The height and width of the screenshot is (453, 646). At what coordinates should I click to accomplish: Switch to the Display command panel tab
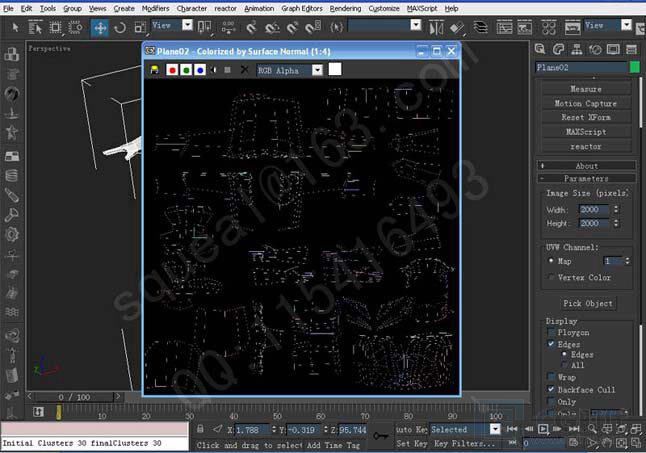tap(613, 49)
